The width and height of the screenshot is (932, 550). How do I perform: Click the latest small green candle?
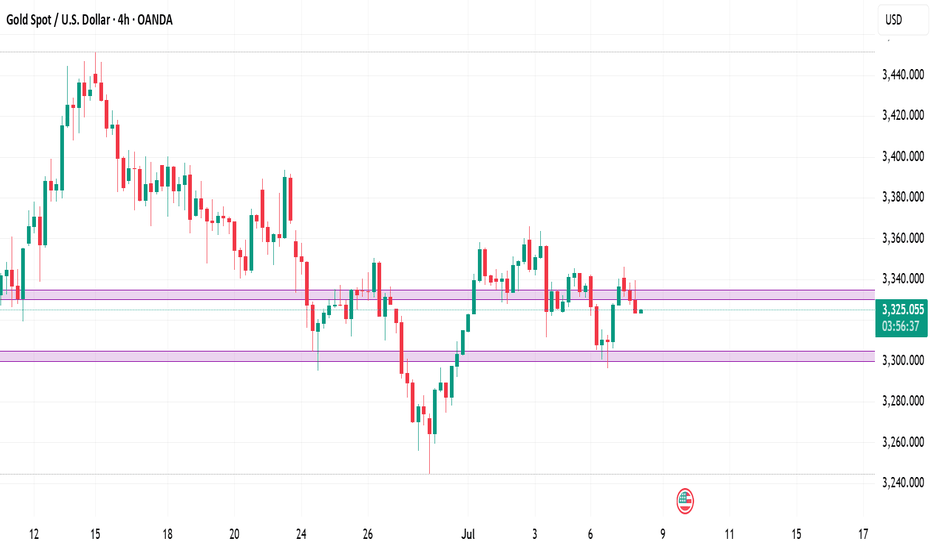click(x=641, y=311)
